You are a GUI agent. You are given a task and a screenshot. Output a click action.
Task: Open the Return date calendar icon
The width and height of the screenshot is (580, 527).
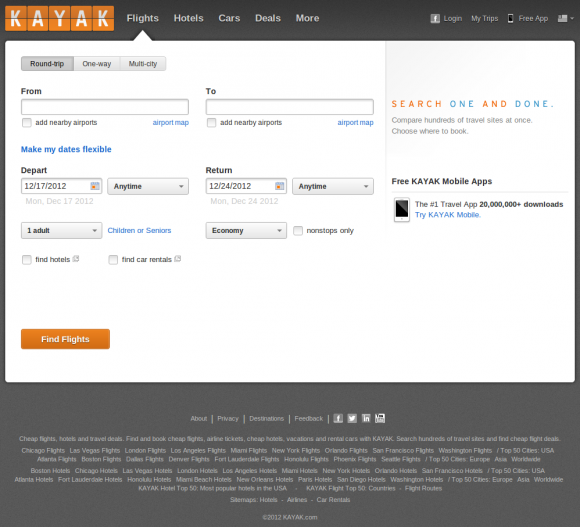(x=280, y=186)
